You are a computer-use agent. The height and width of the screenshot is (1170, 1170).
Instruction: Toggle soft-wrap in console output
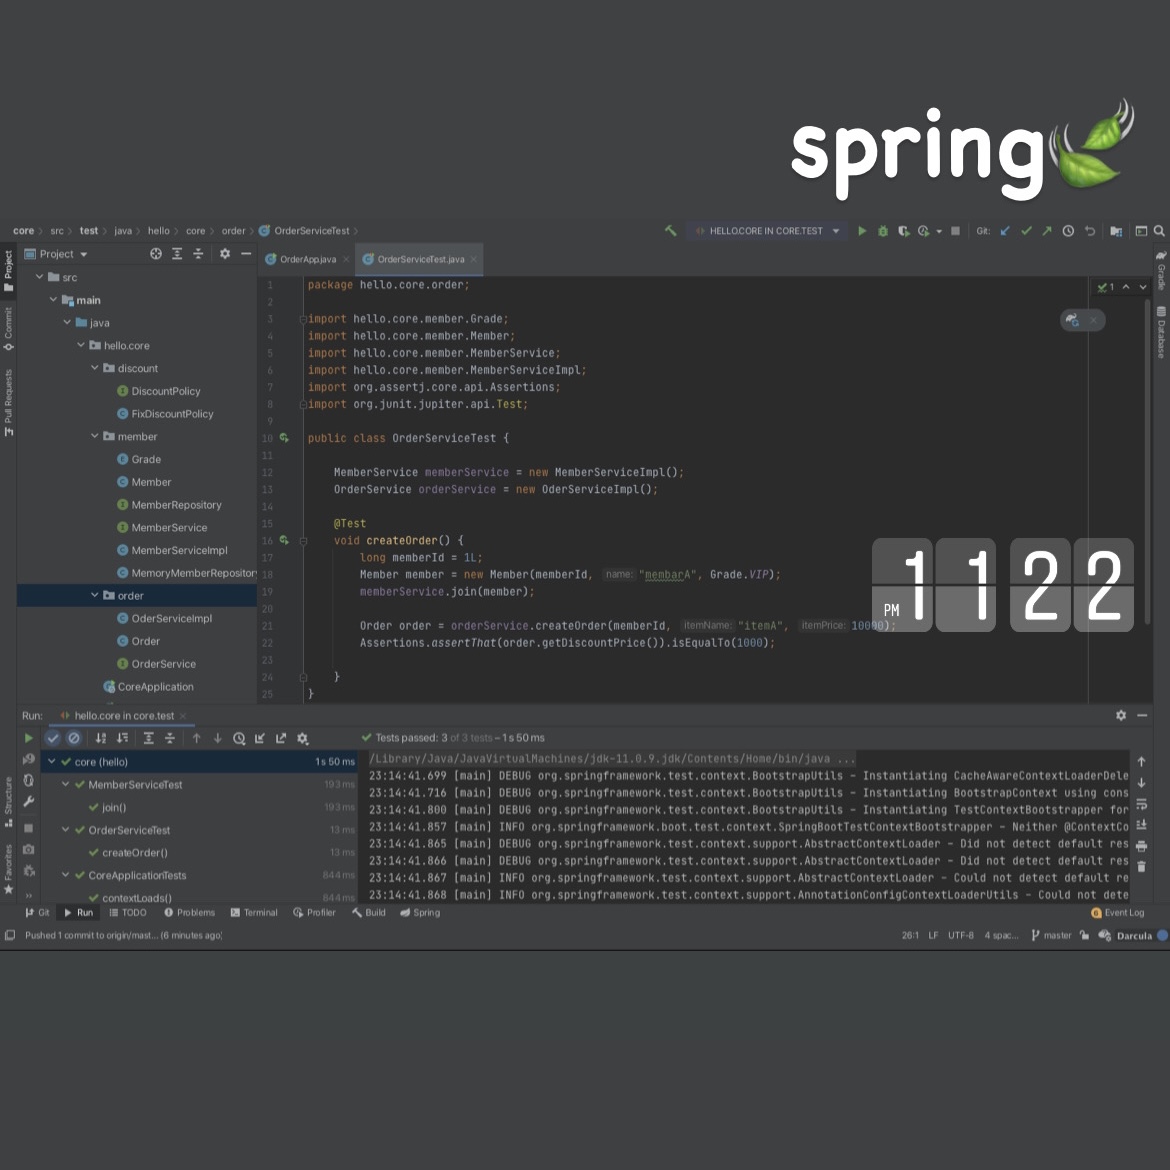tap(1141, 804)
